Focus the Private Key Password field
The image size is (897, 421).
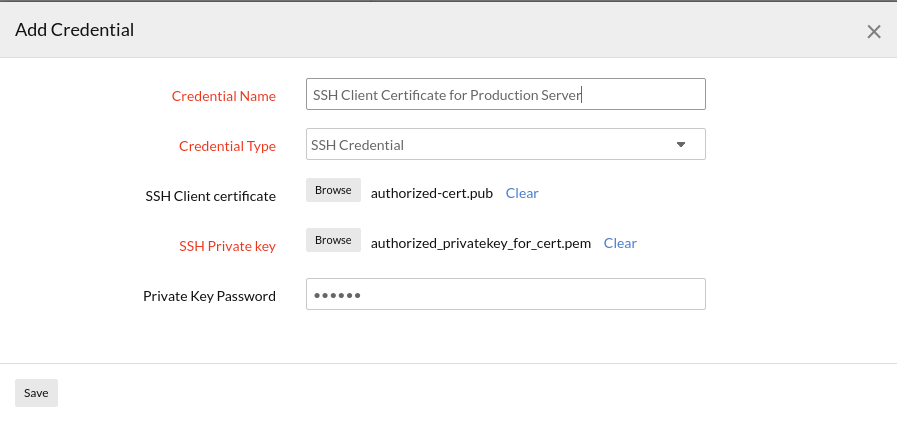click(505, 295)
